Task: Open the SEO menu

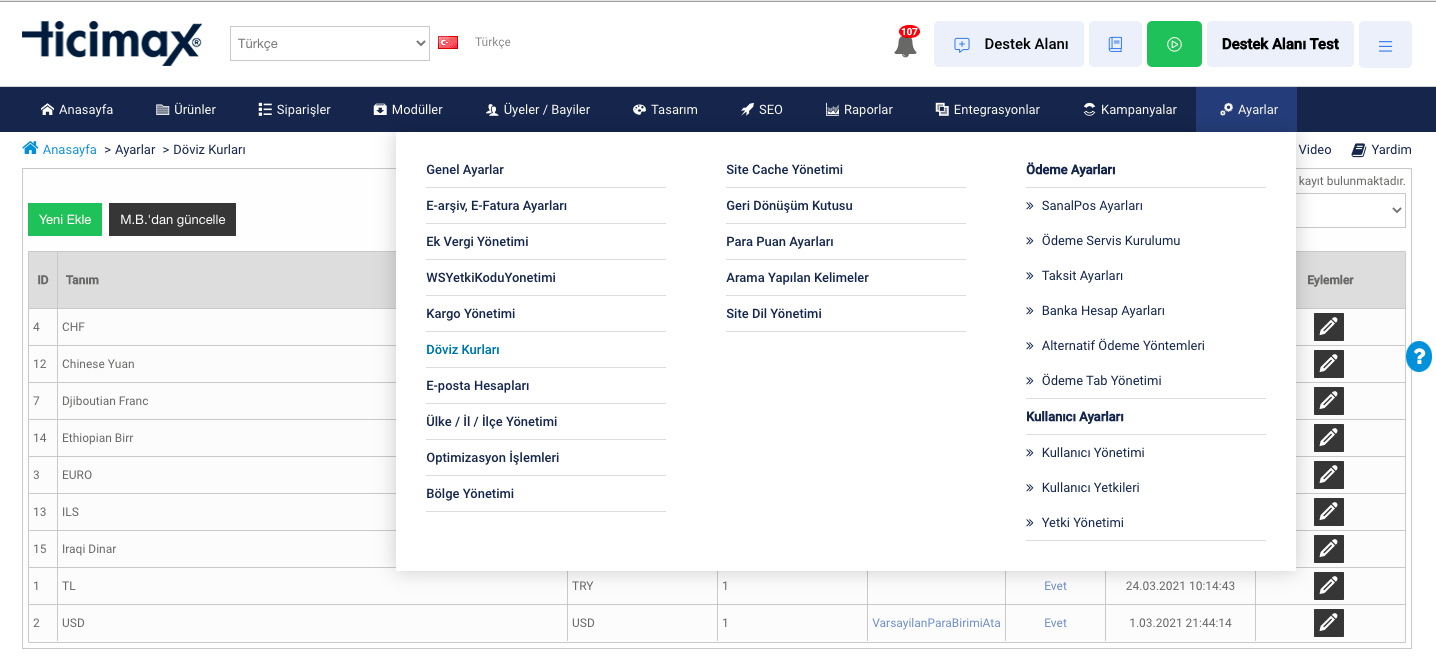Action: [762, 110]
